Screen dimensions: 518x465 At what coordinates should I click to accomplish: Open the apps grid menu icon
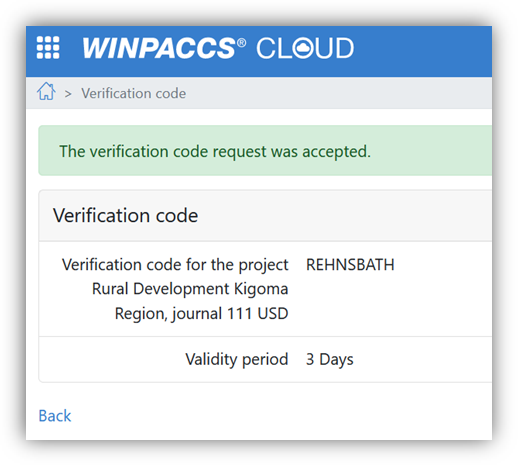(x=48, y=48)
